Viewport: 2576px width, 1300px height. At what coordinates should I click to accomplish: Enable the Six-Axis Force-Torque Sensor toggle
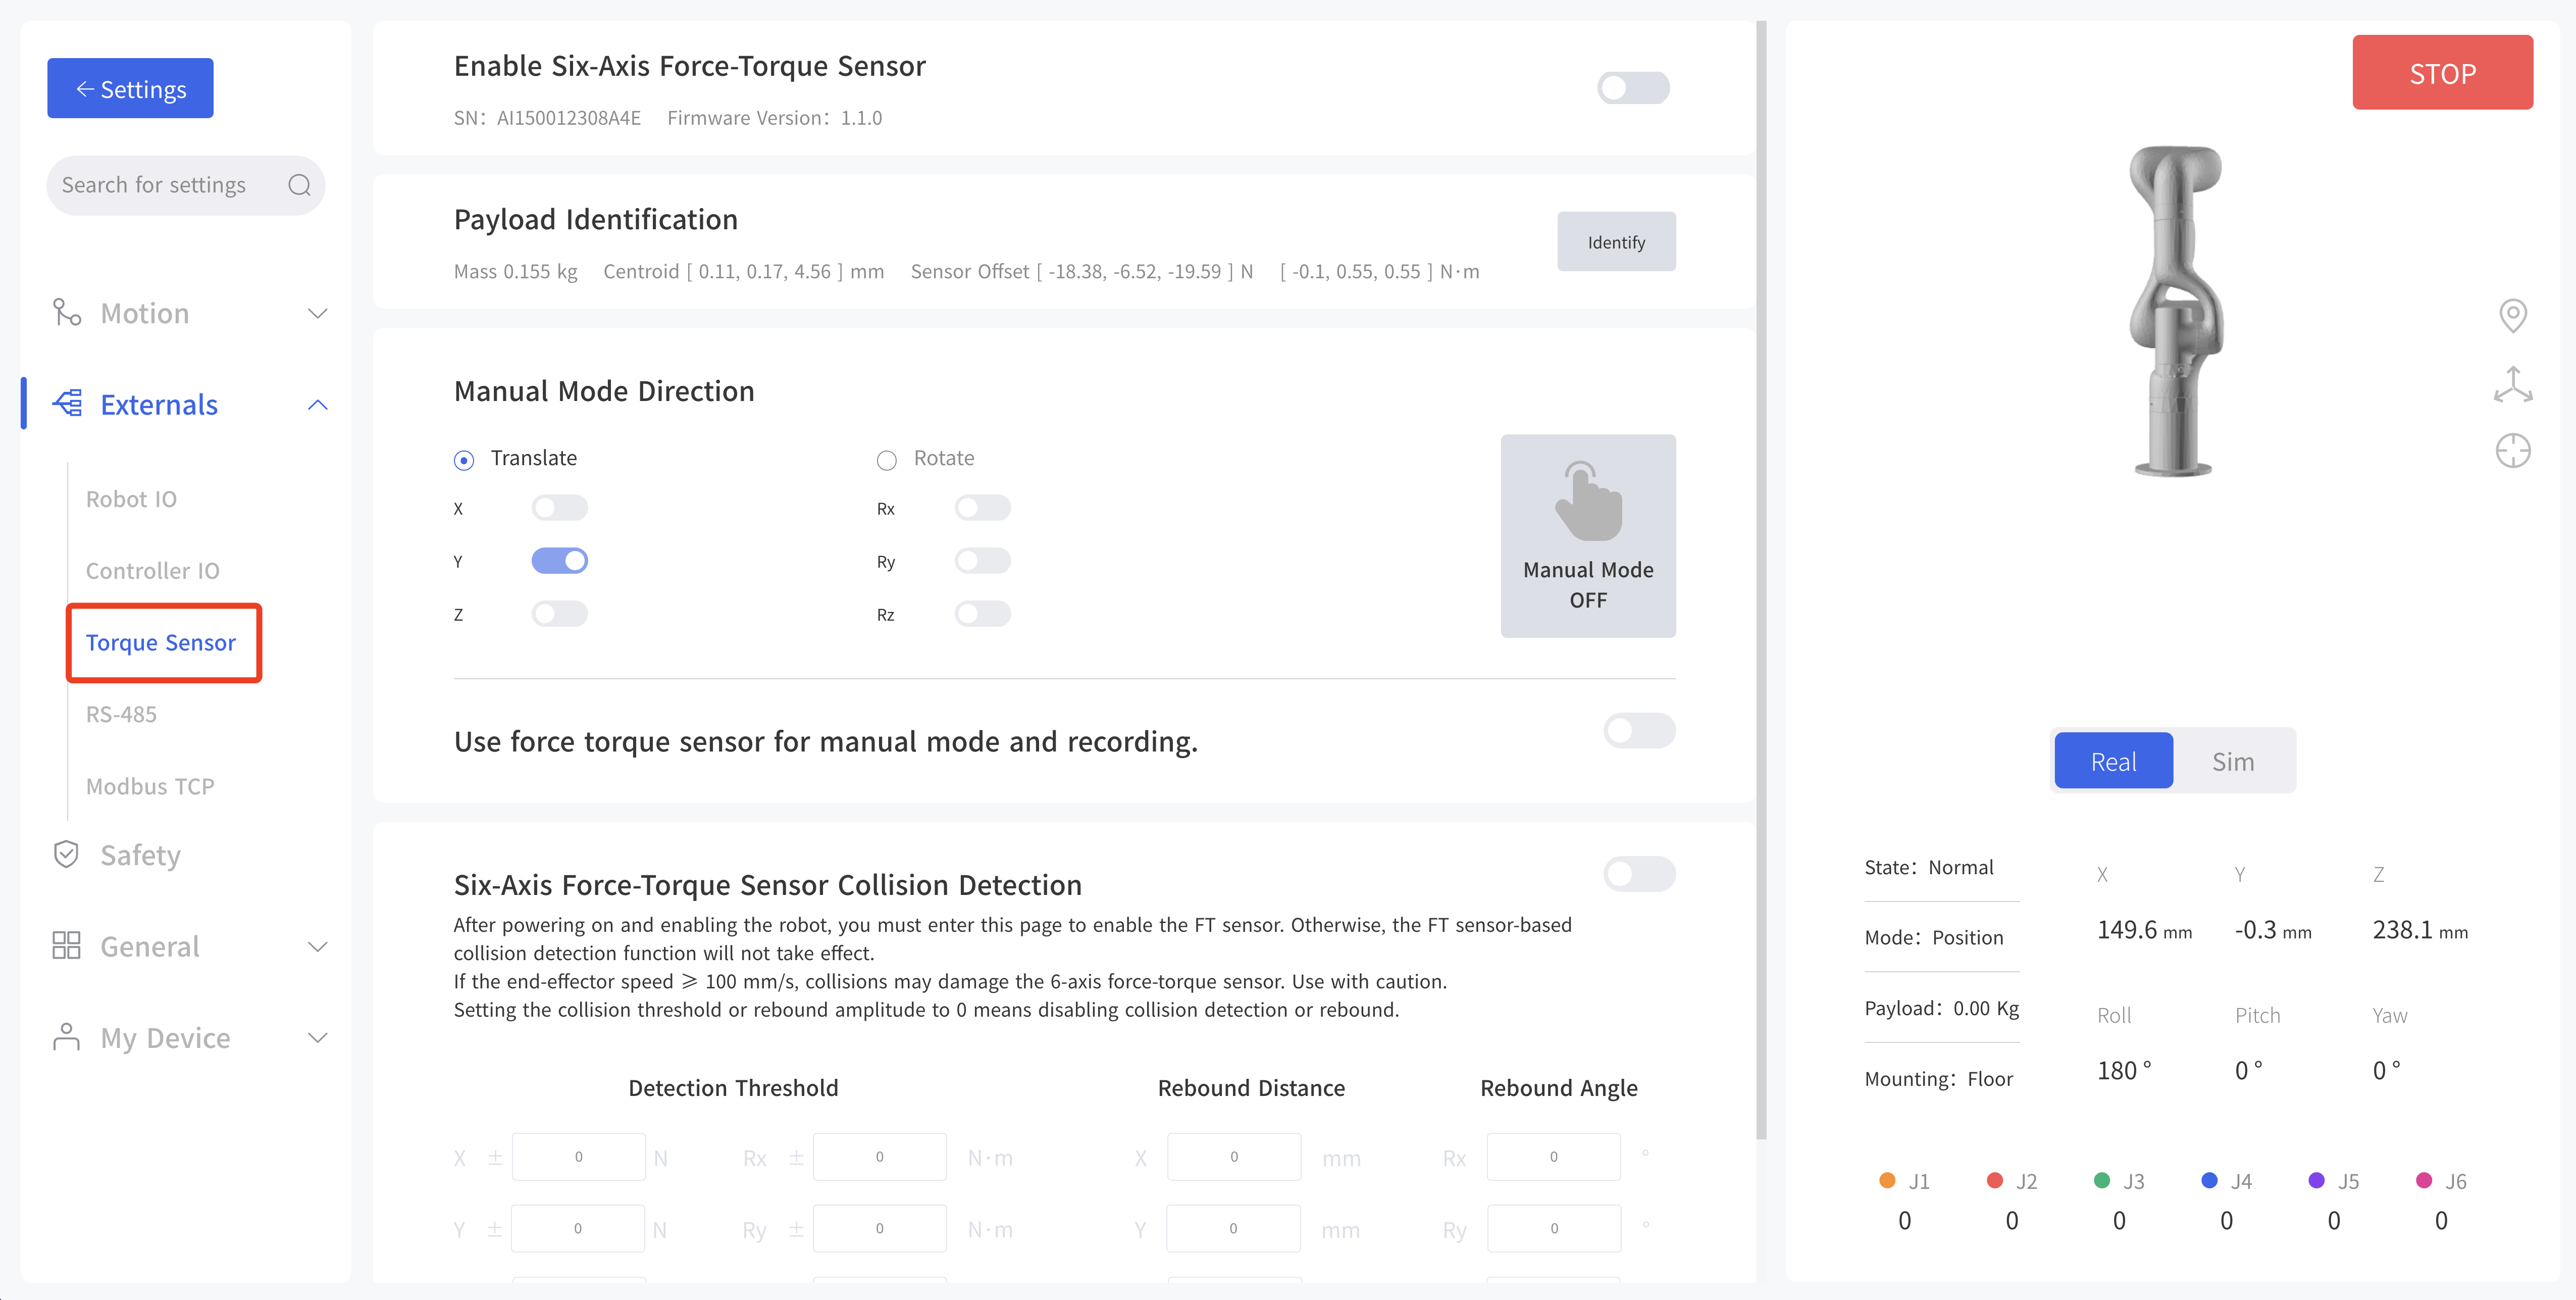point(1632,88)
